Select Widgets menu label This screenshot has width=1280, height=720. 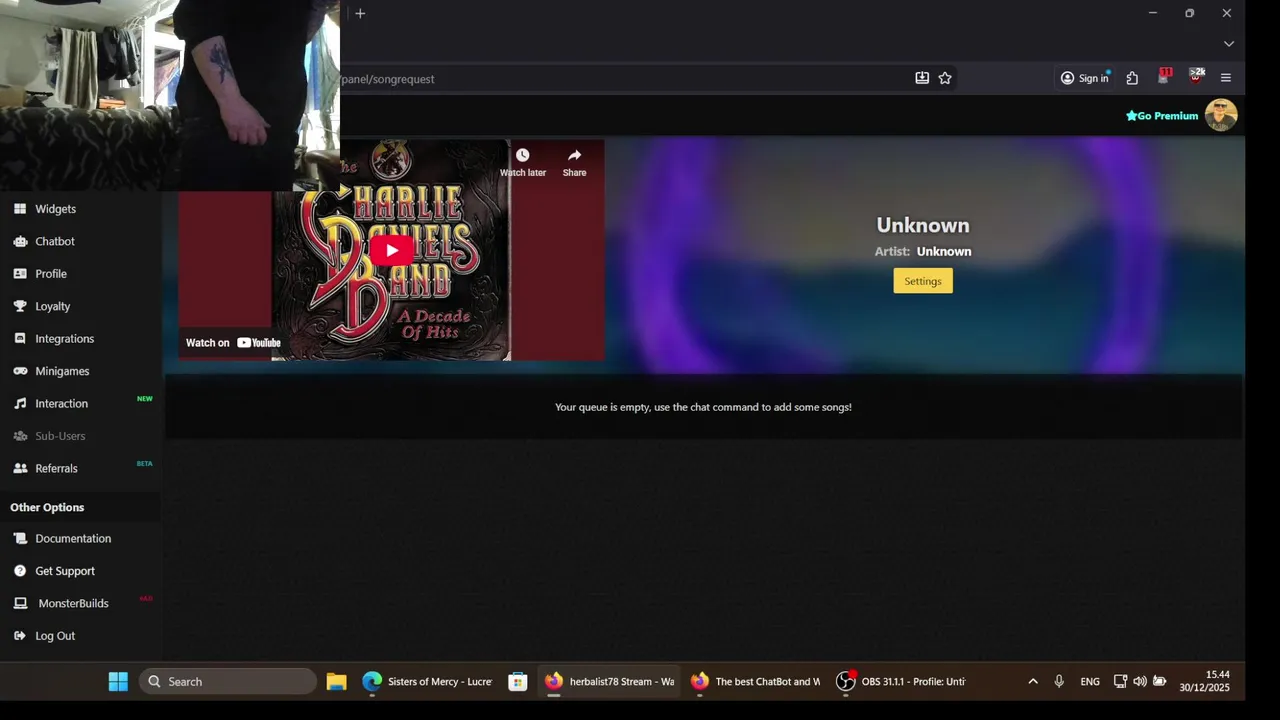[x=56, y=209]
